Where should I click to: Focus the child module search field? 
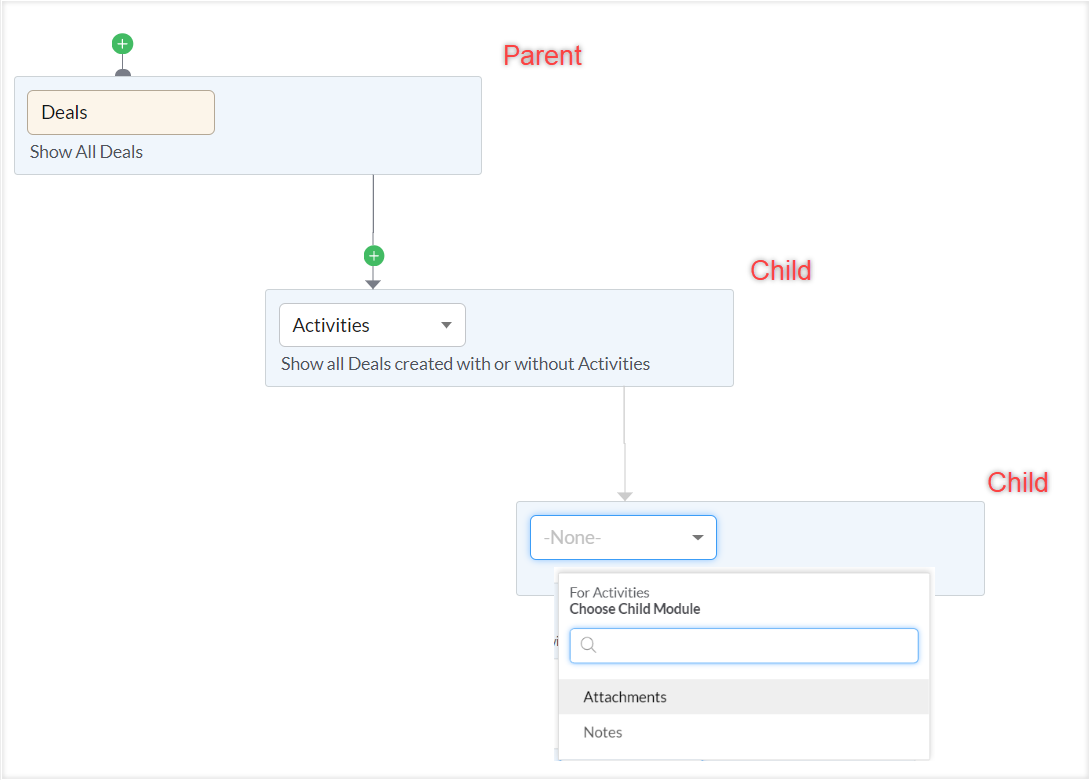755,646
